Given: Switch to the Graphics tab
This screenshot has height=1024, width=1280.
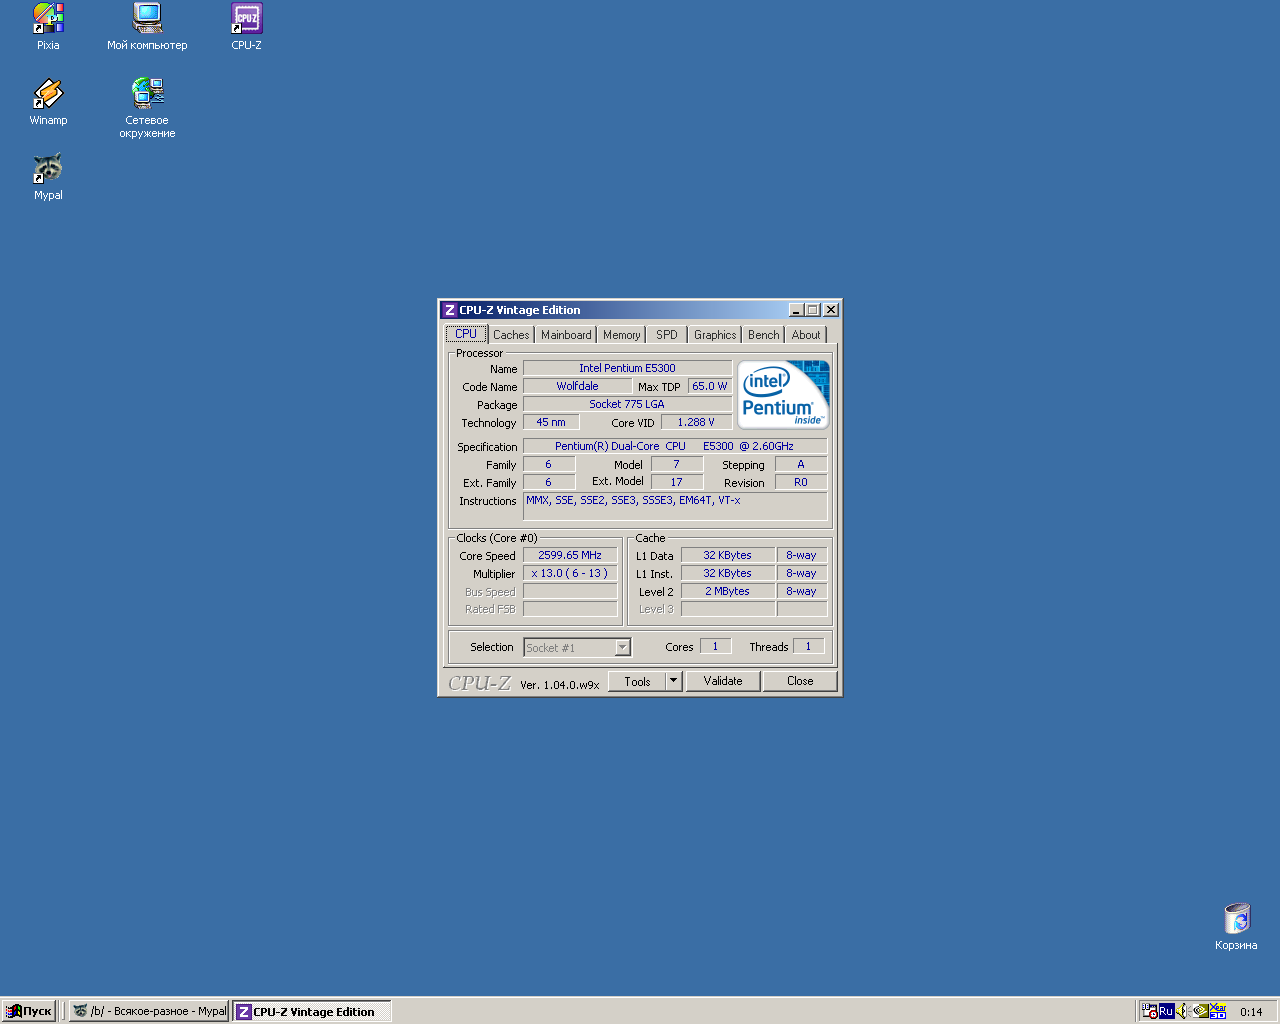Looking at the screenshot, I should [x=714, y=334].
